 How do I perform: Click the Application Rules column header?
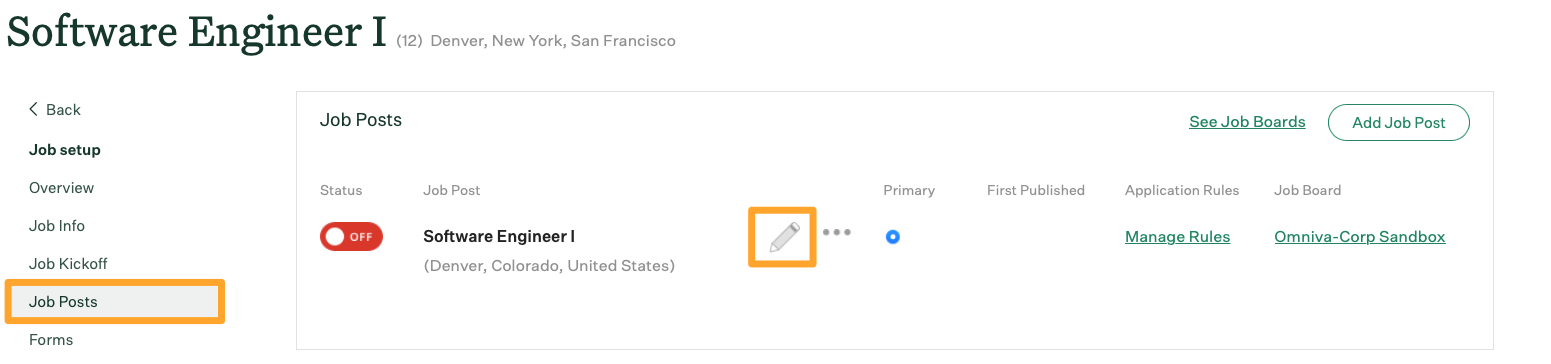pos(1182,190)
